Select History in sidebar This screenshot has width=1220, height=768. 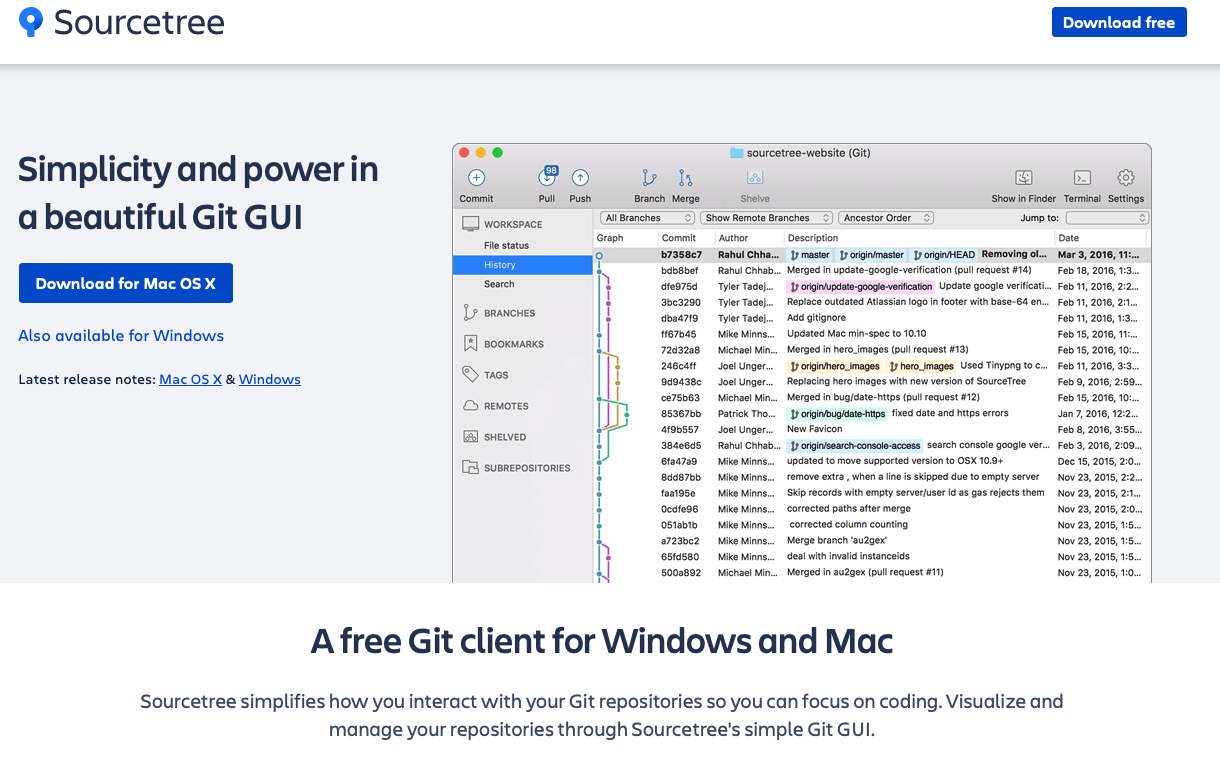pos(523,265)
